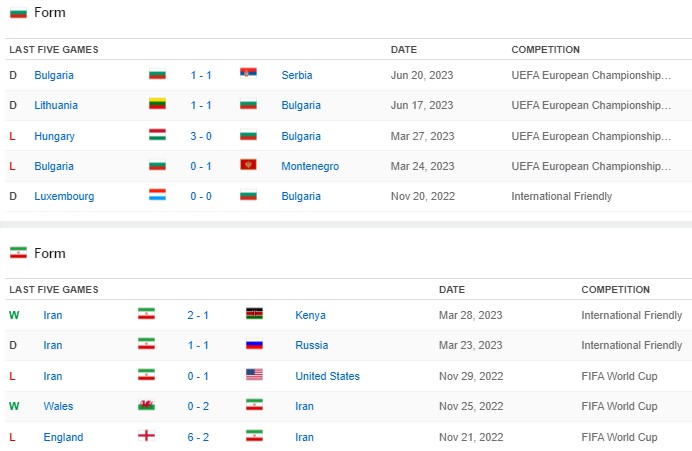Open the 2 - 1 Iran vs Kenya score
This screenshot has height=451, width=692.
[198, 315]
